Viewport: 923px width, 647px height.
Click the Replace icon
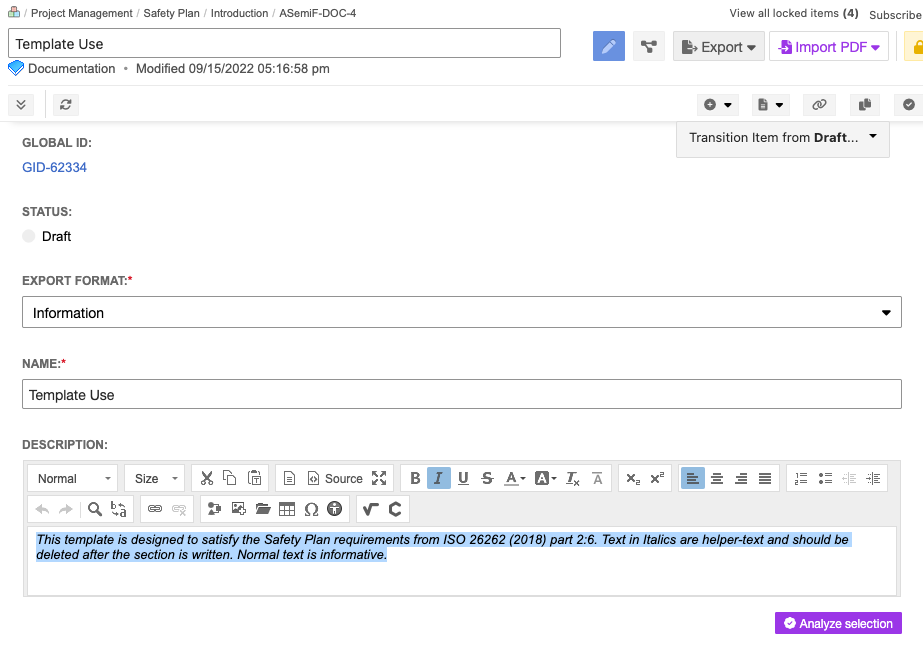[118, 509]
